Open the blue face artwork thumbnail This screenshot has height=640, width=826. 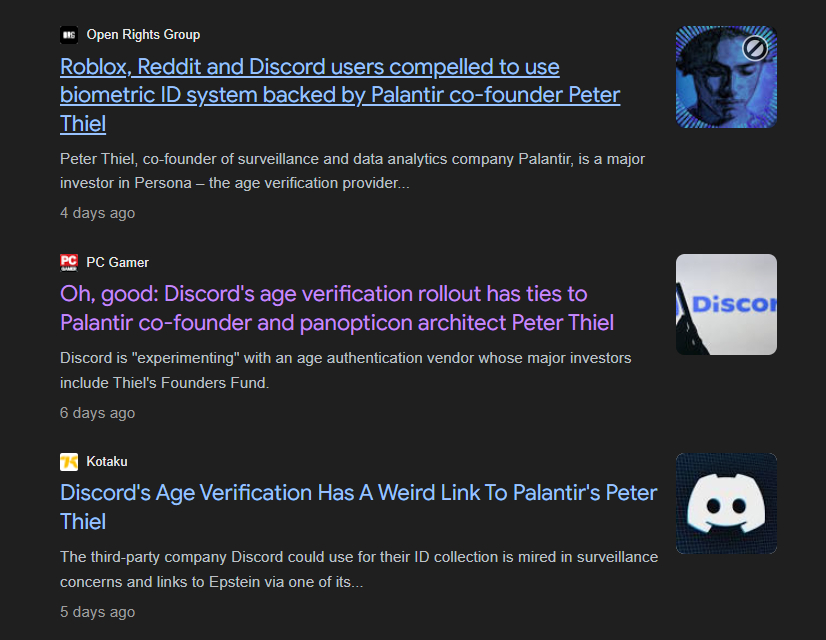(x=726, y=77)
